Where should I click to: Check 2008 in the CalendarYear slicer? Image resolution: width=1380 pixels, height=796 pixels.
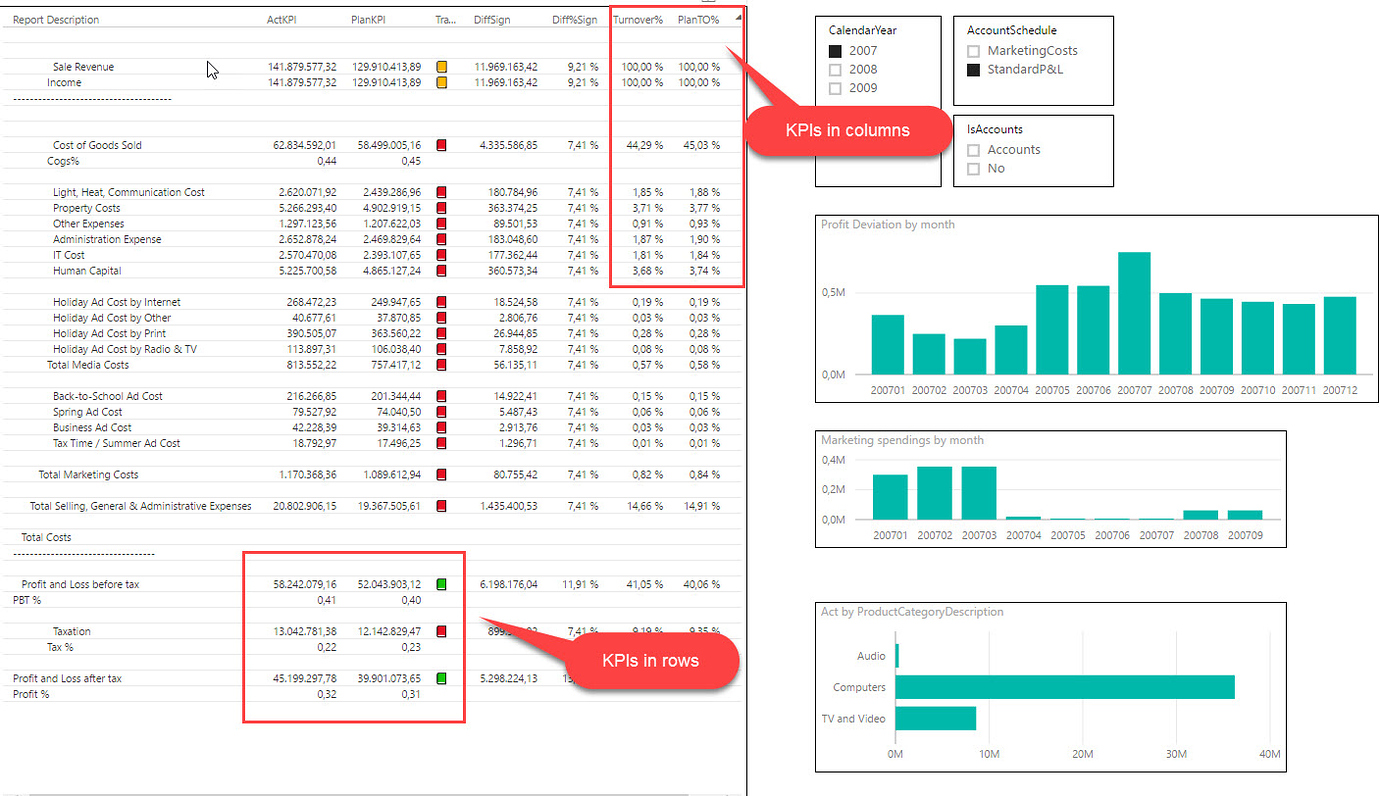pyautogui.click(x=834, y=69)
